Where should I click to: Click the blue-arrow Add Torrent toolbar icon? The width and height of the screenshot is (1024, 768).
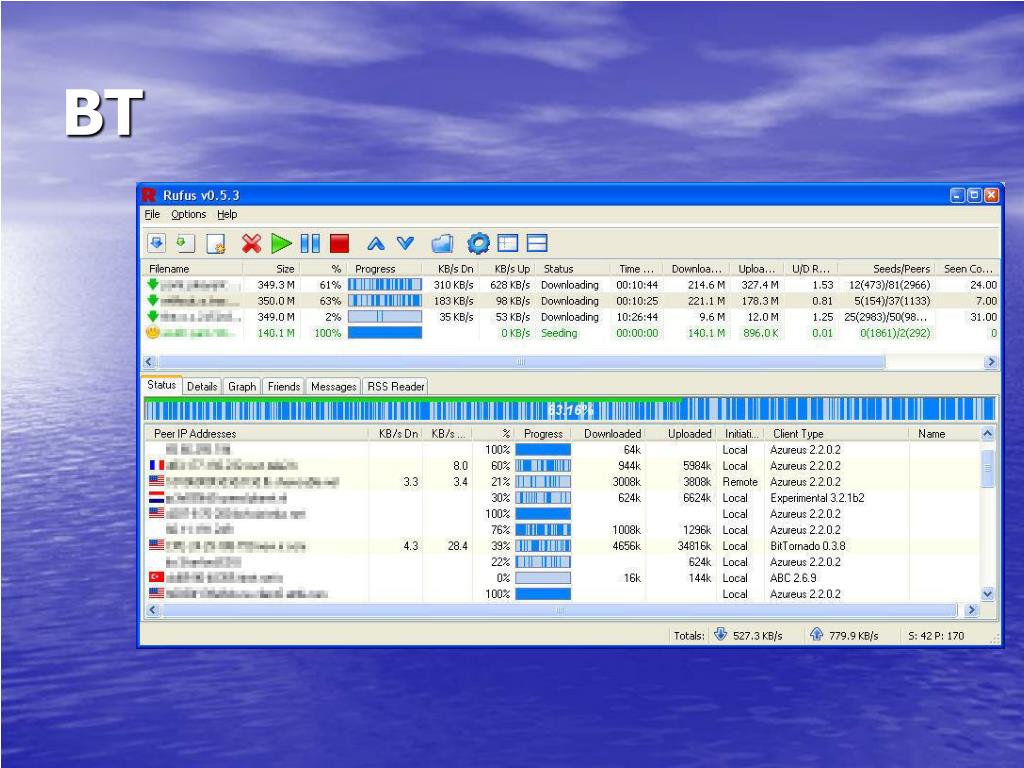tap(156, 243)
